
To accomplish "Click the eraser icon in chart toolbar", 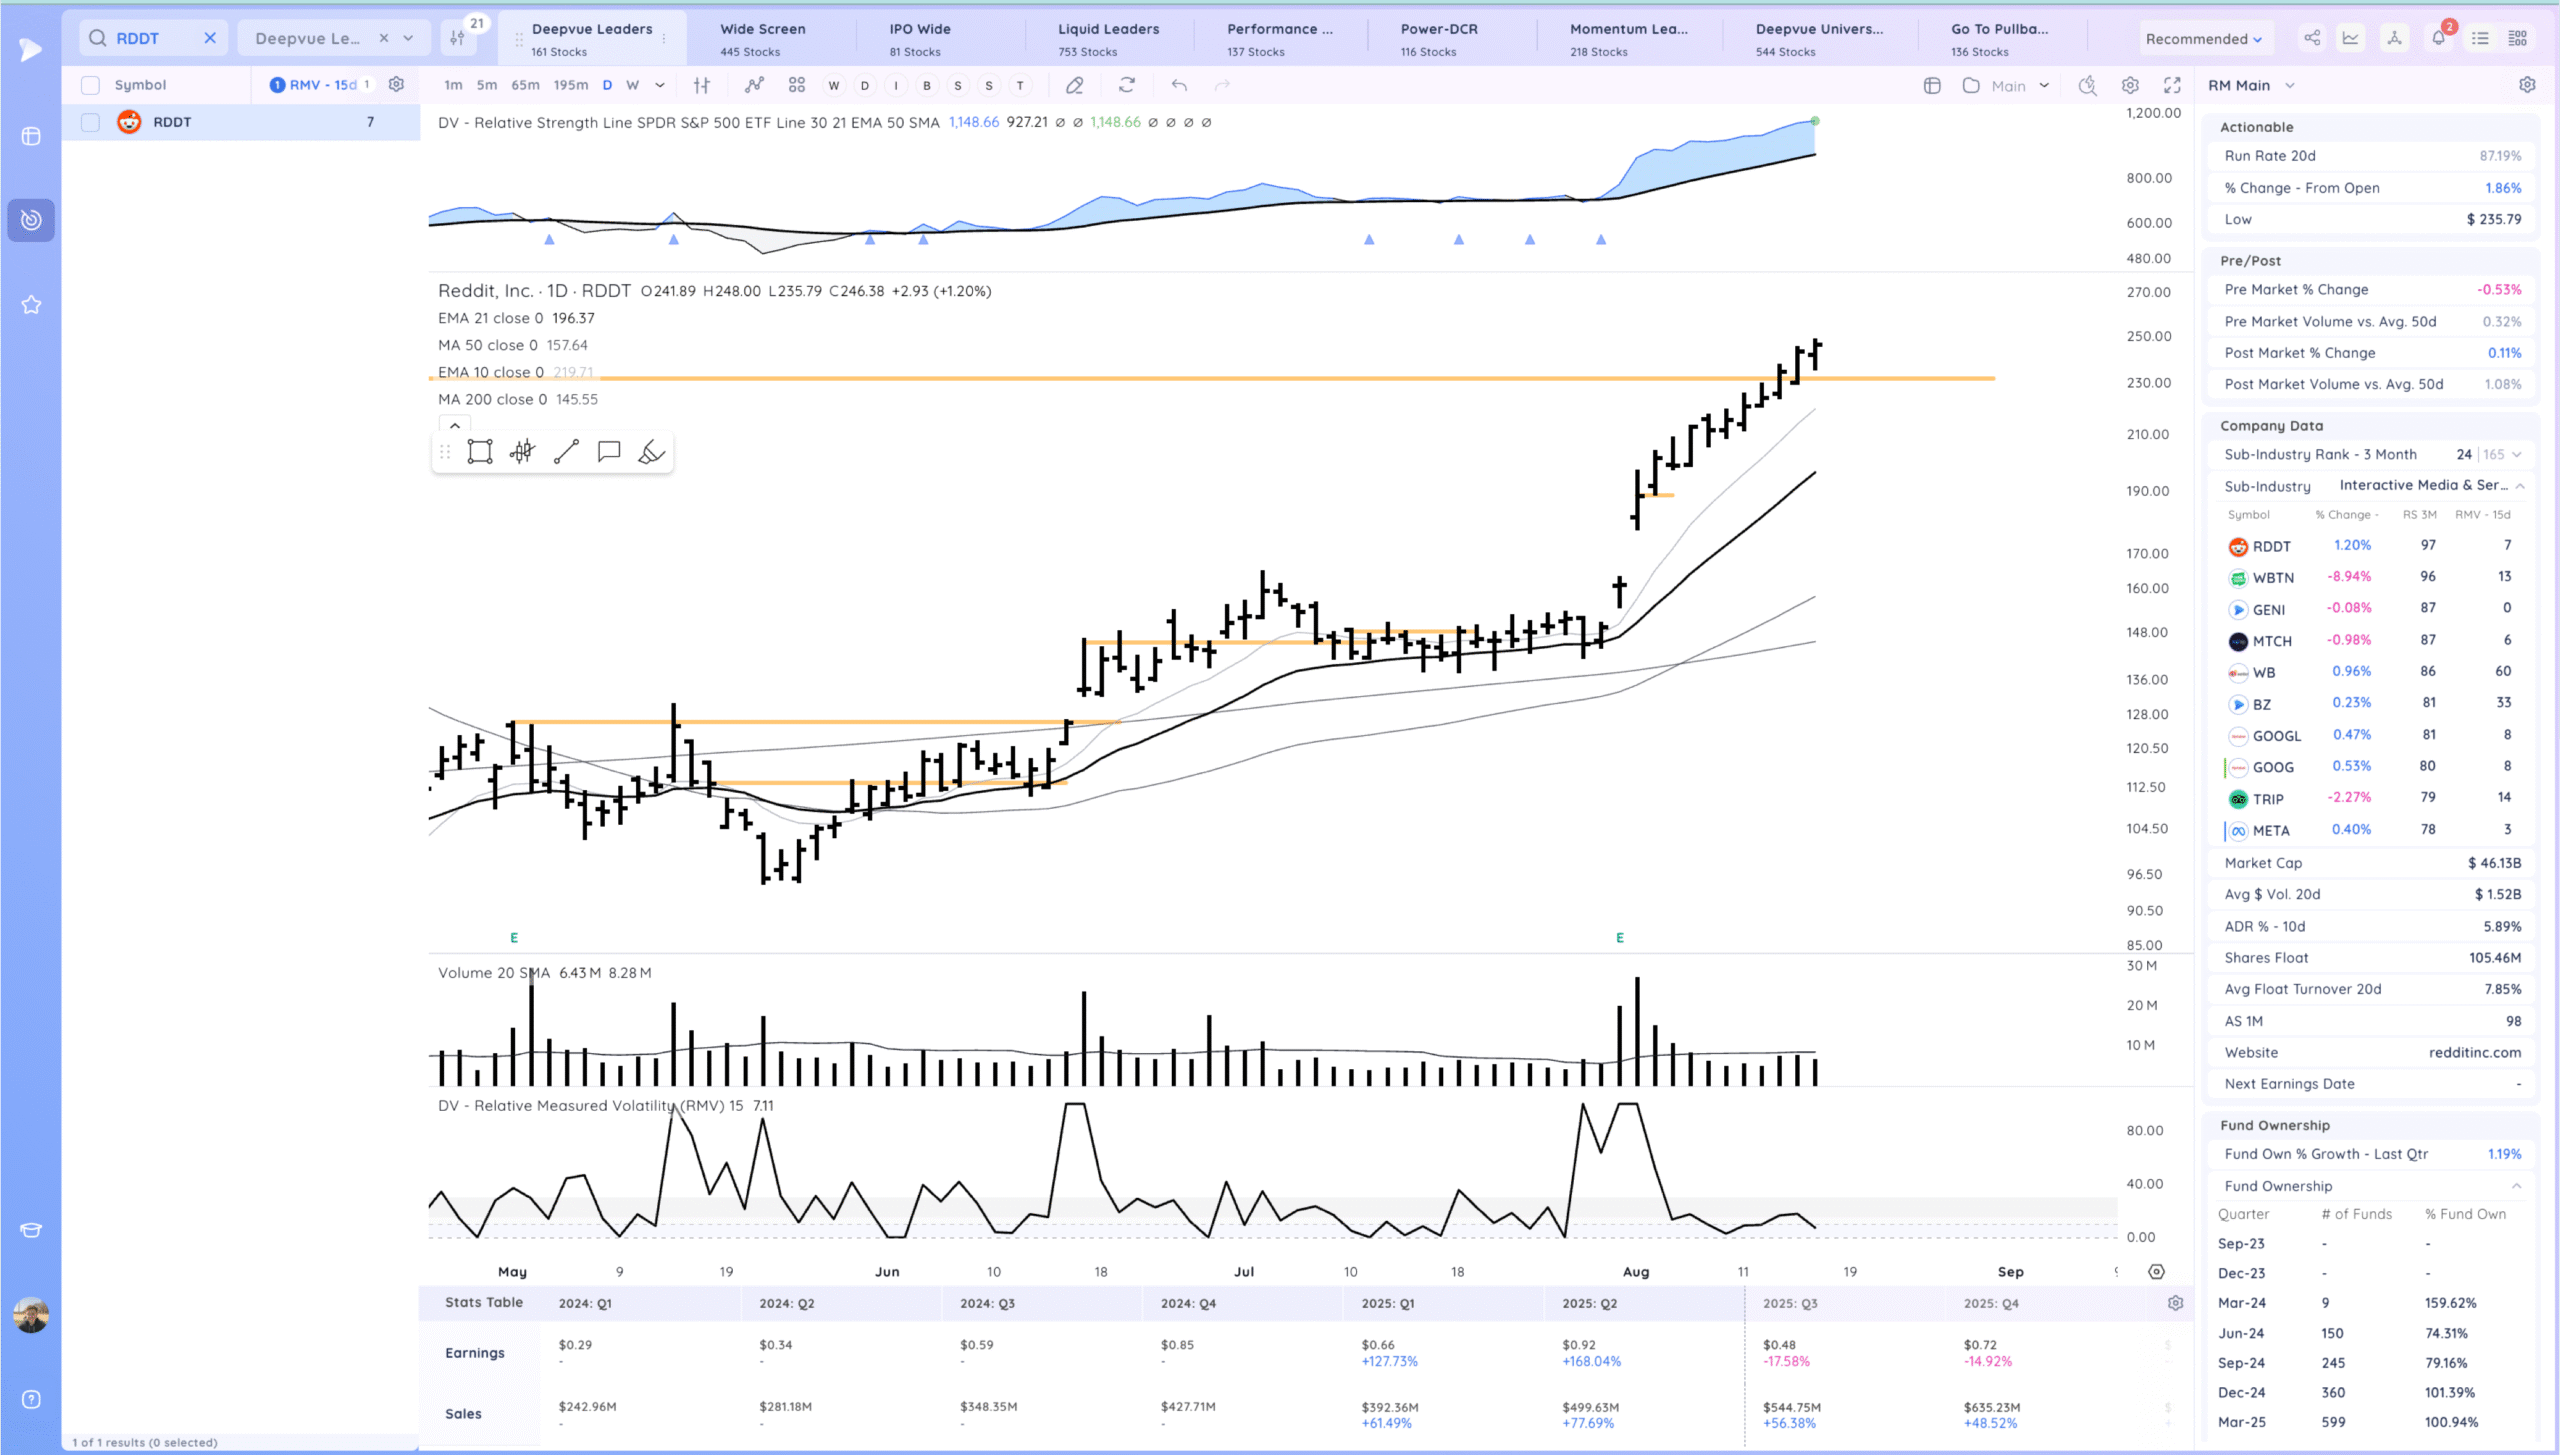I will [1074, 85].
